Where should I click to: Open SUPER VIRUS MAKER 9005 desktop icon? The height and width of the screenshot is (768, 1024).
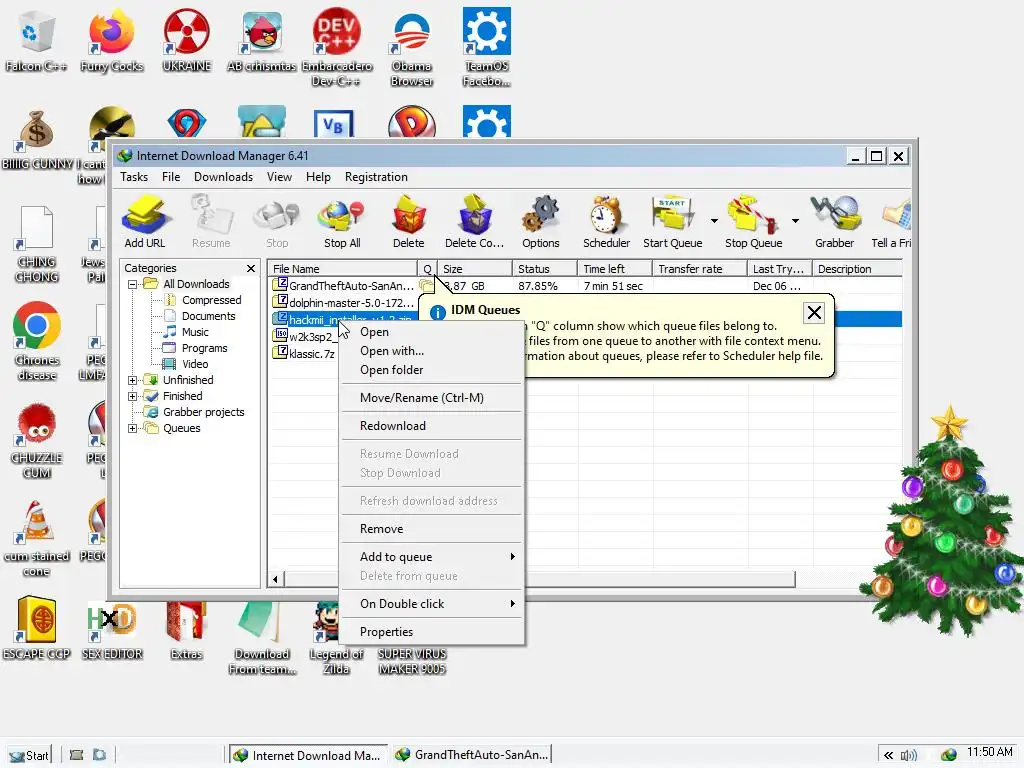coord(412,661)
